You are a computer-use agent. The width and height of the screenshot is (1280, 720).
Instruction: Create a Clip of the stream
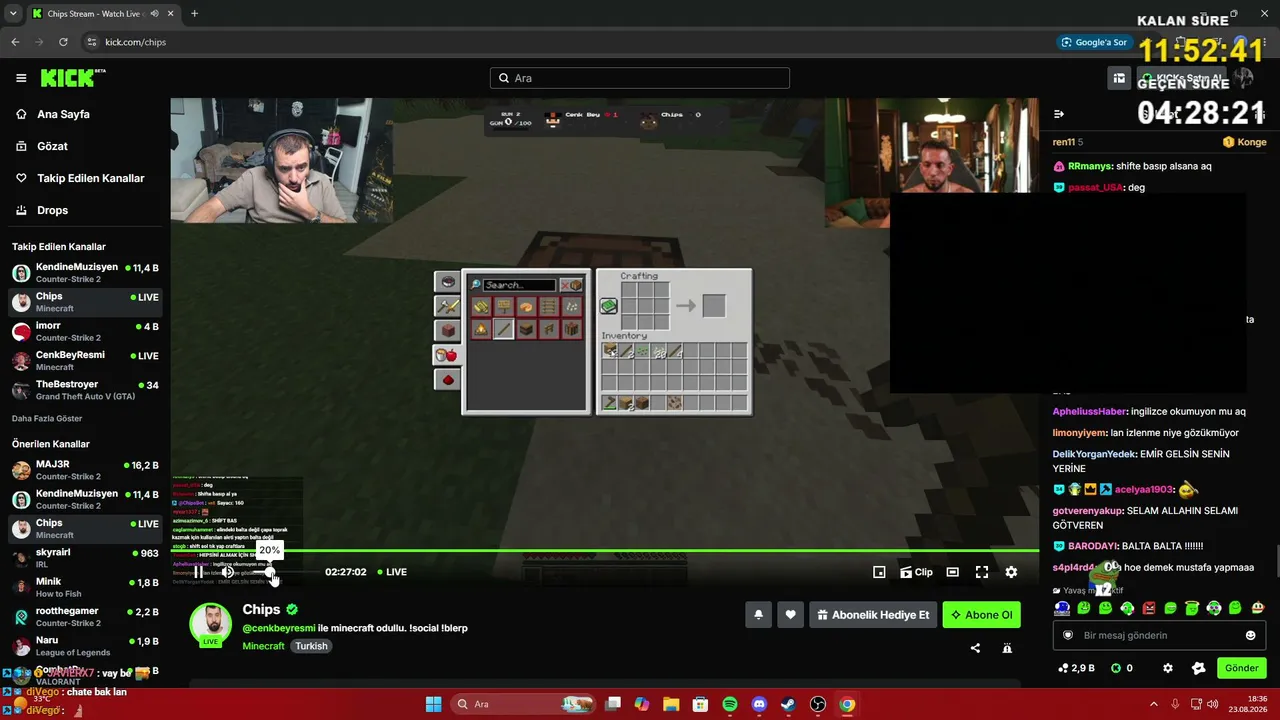click(916, 572)
